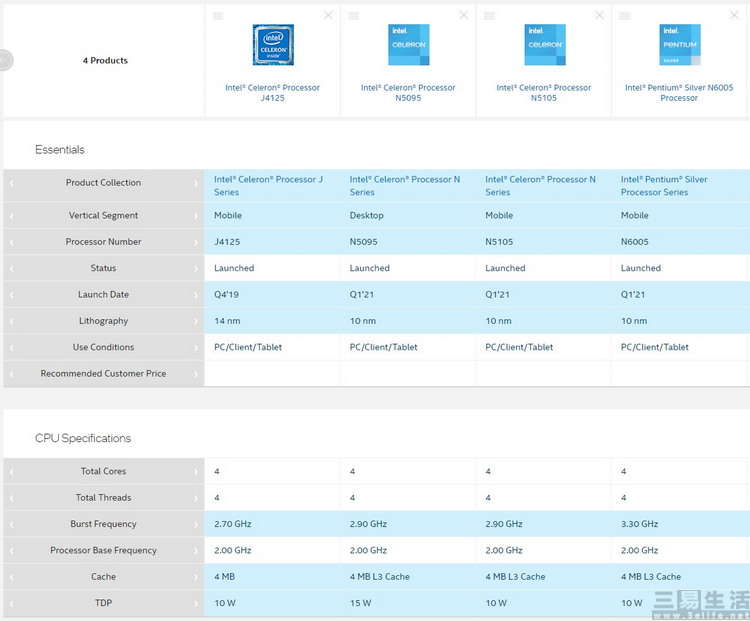Click left chevron on Processor Number row
Viewport: 750px width, 621px height.
[x=11, y=243]
